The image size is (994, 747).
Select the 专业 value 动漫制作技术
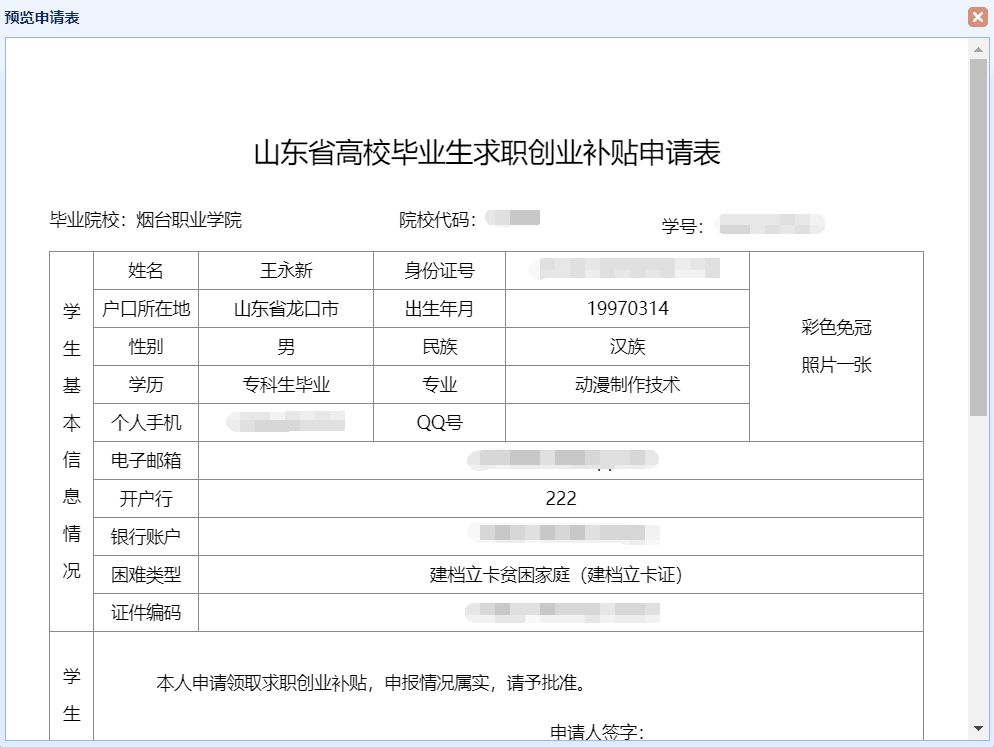(627, 385)
